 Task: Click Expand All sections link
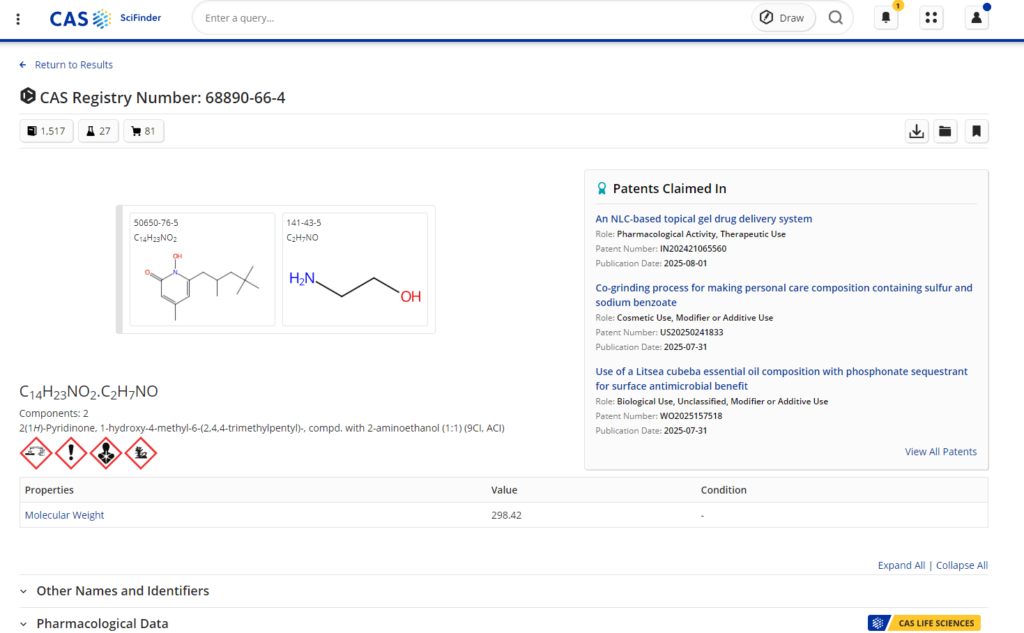point(901,565)
